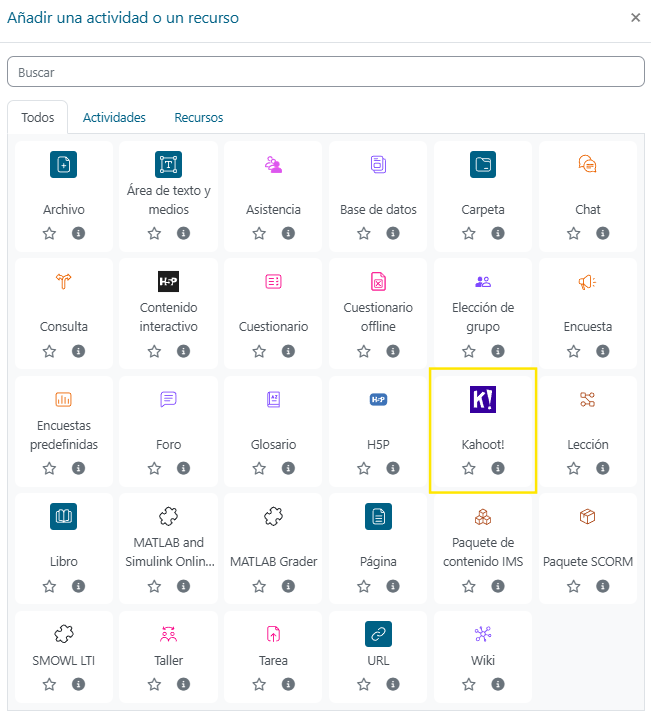Show info for the Asistencia activity

(288, 234)
